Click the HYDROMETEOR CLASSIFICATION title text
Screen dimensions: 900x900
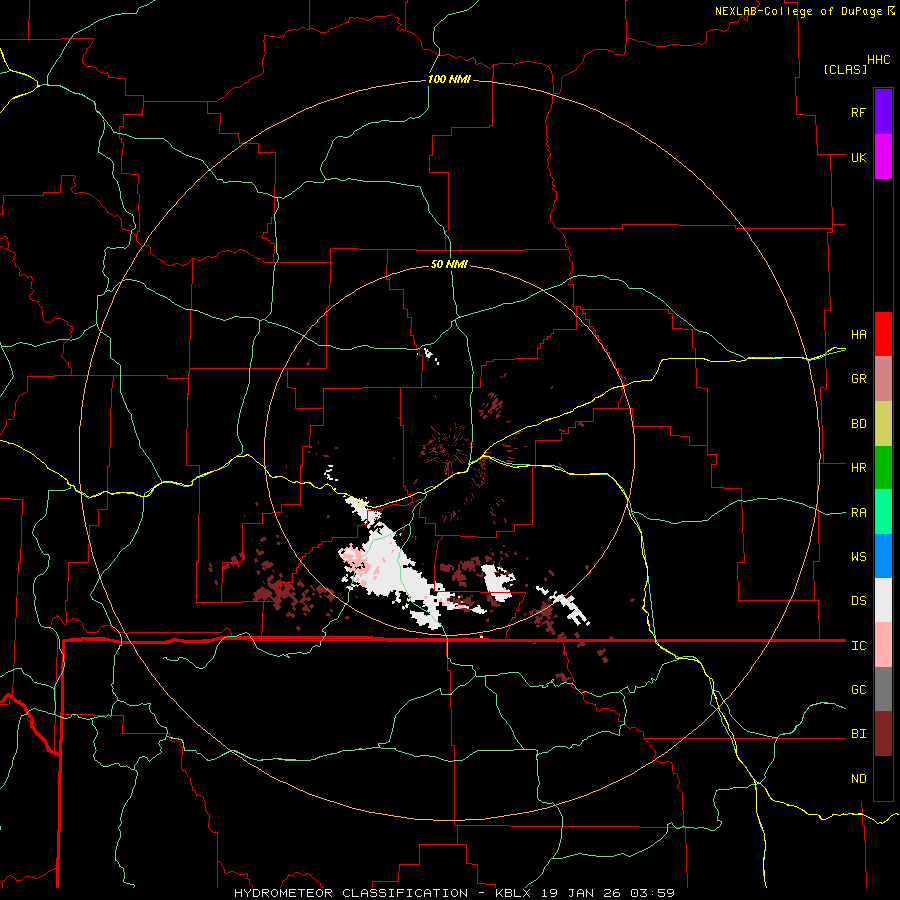pyautogui.click(x=351, y=893)
